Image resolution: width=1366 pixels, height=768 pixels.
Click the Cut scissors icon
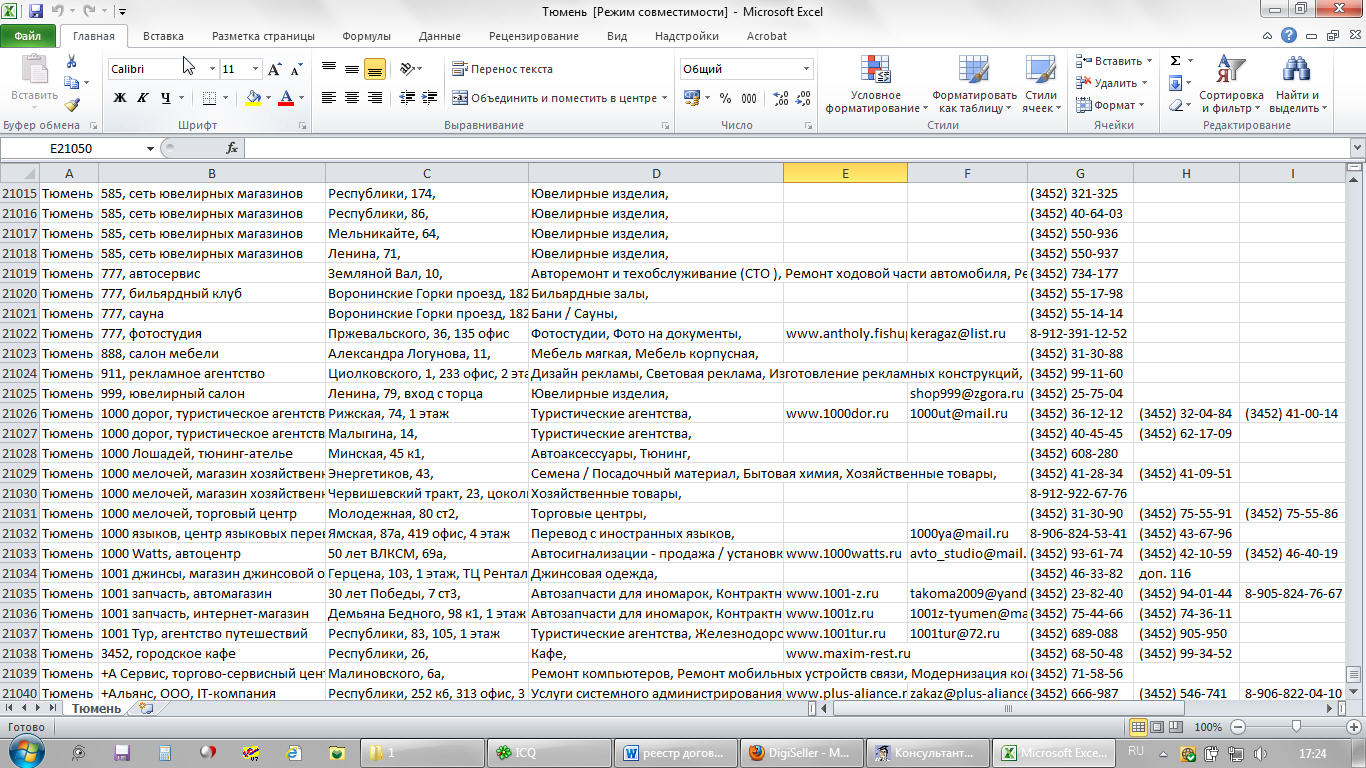pyautogui.click(x=71, y=62)
